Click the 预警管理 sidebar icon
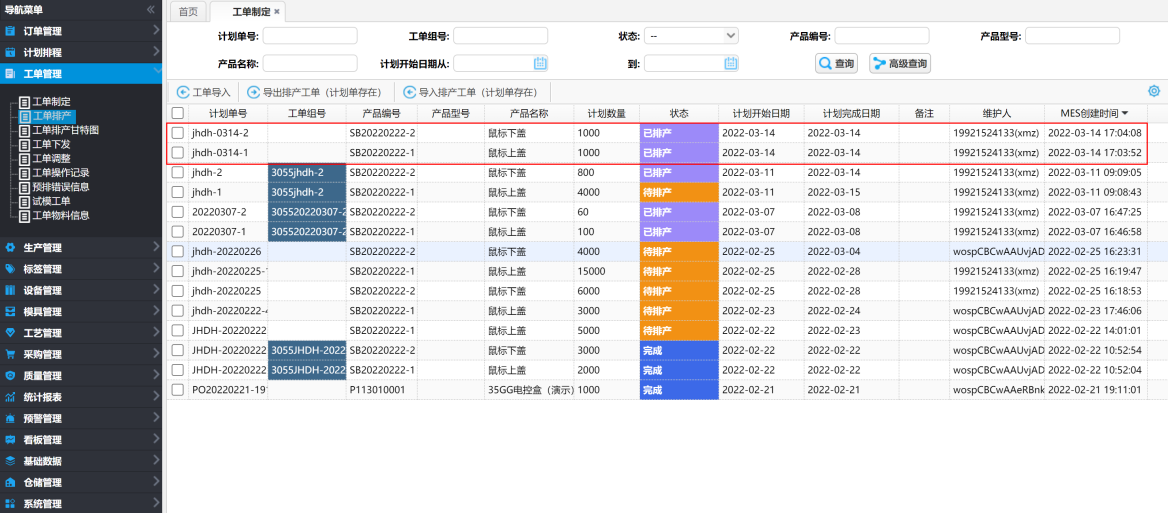 (10, 418)
